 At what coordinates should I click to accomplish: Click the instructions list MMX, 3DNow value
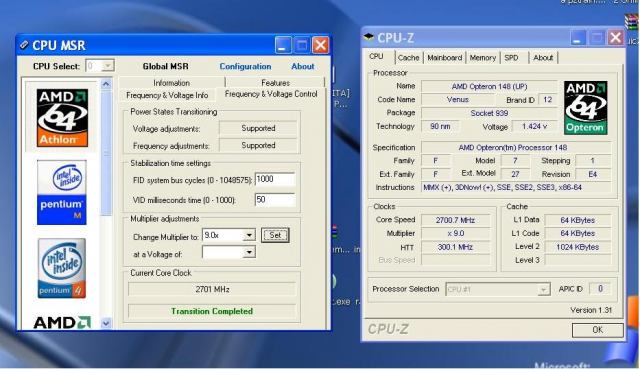(x=516, y=187)
